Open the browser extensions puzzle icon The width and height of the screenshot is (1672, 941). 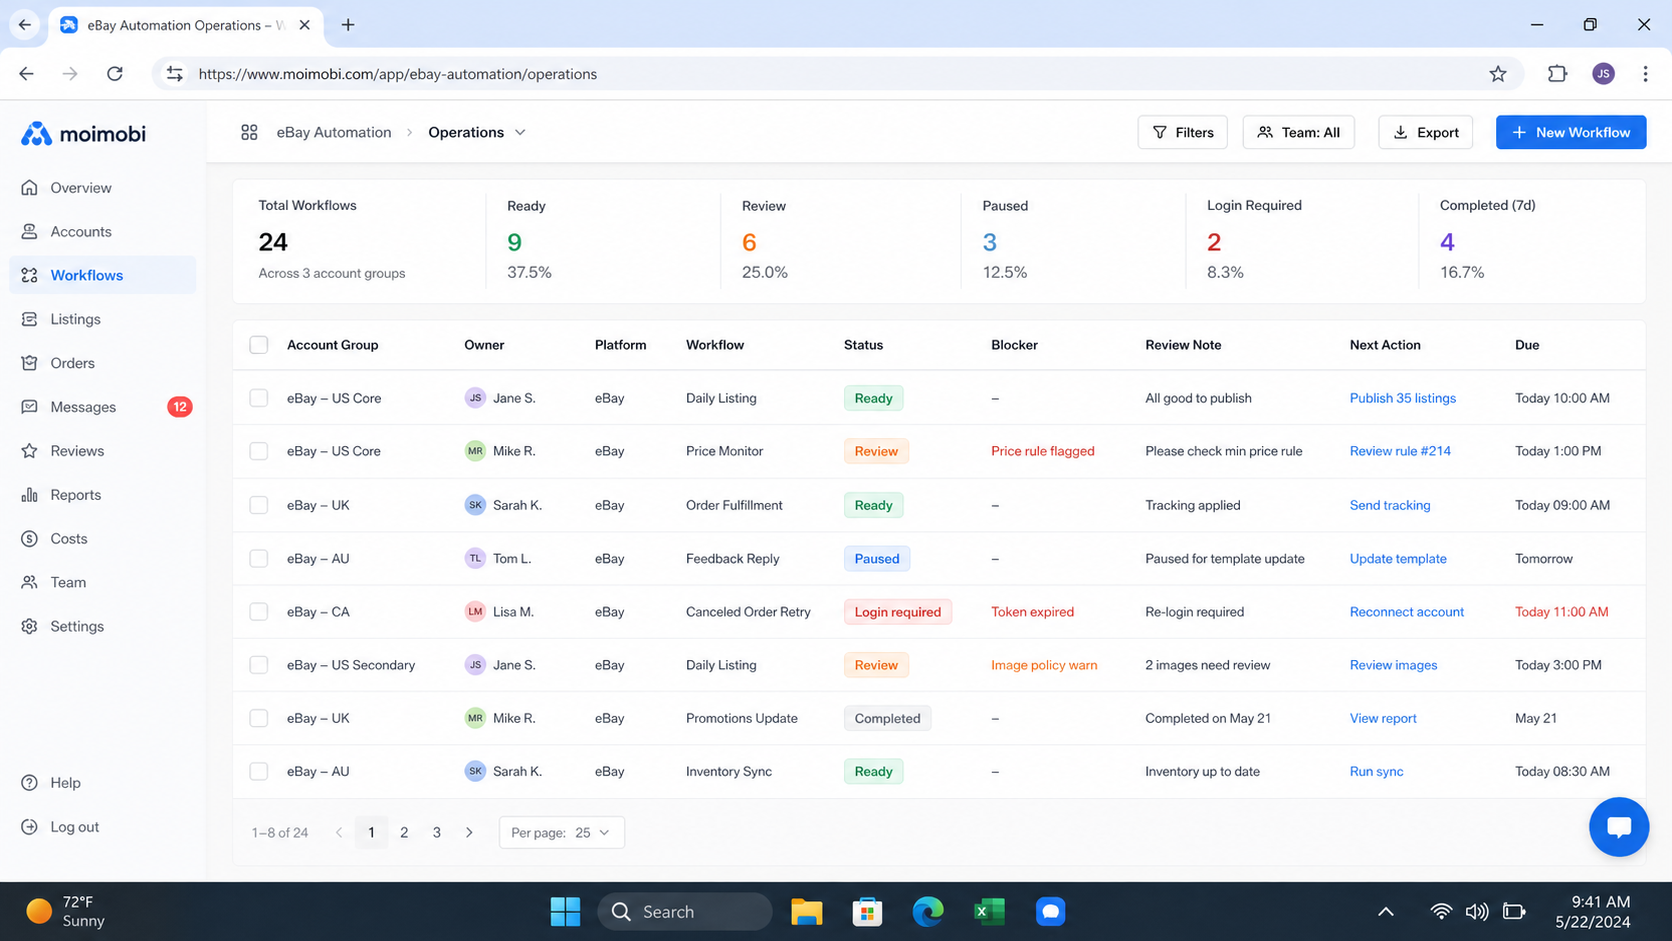tap(1557, 74)
